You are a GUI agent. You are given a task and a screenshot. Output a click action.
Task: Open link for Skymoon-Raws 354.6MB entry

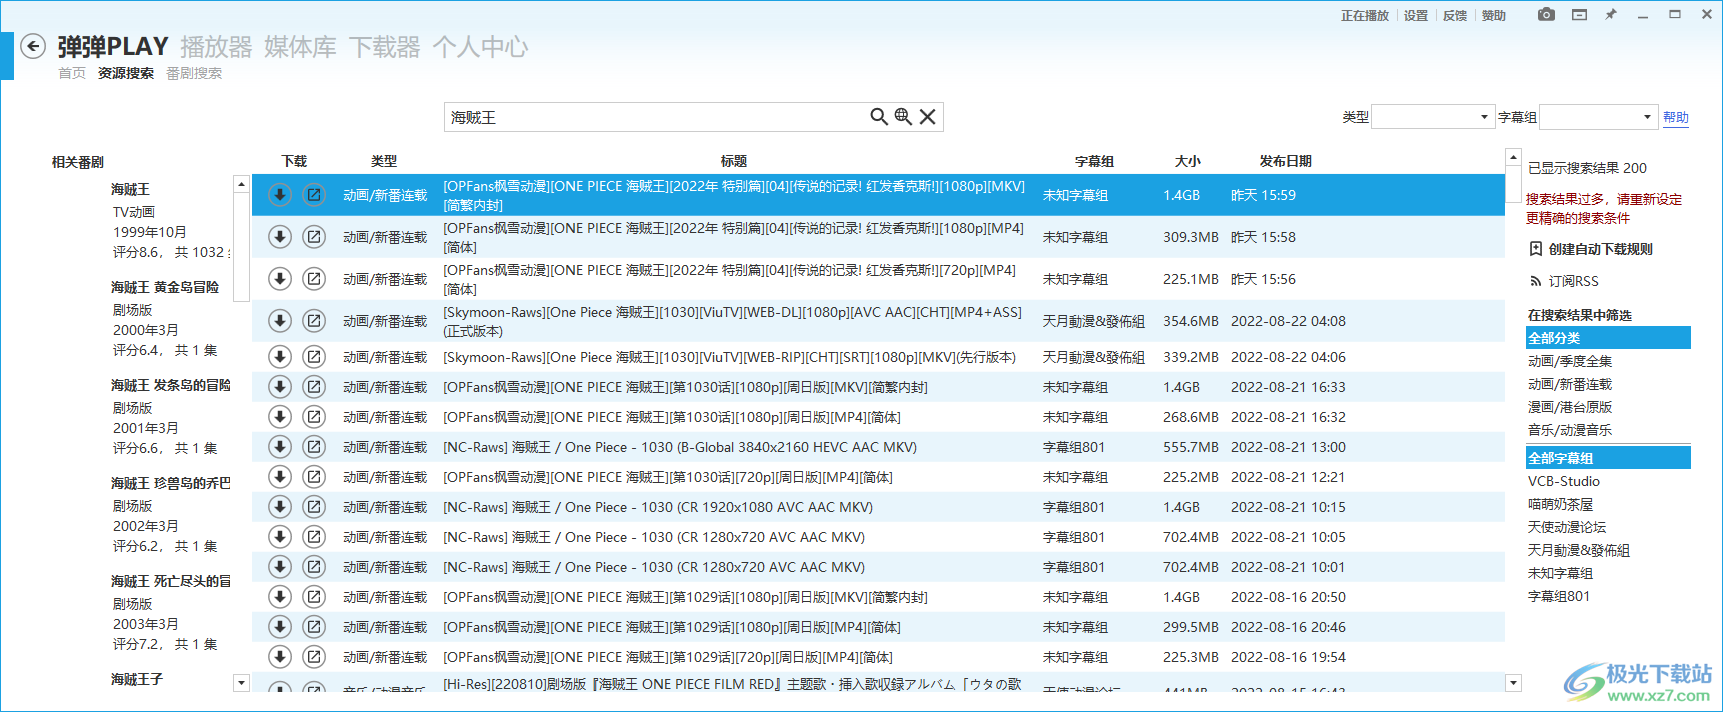click(x=314, y=321)
